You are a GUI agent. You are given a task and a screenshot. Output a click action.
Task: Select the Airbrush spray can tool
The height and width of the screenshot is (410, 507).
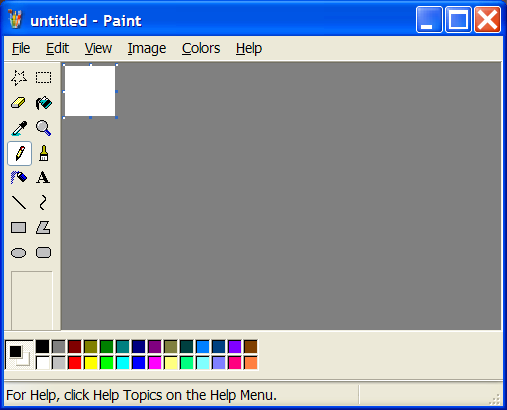click(x=19, y=178)
